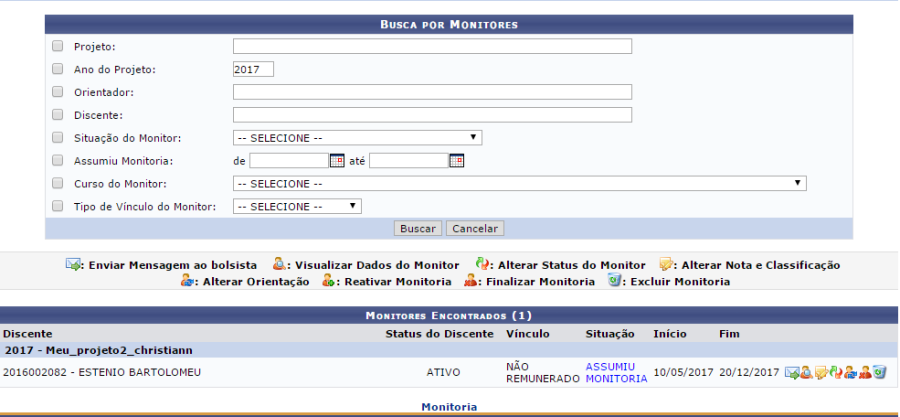Viewport: 900px width, 417px height.
Task: Delete monitoria using row's trash icon
Action: pos(879,372)
